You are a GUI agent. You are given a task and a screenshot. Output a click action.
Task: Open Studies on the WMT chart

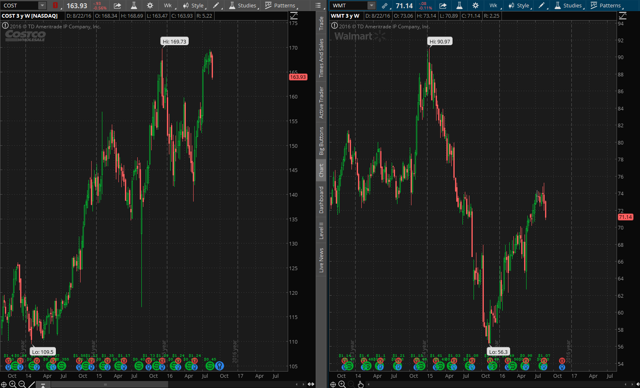[568, 5]
